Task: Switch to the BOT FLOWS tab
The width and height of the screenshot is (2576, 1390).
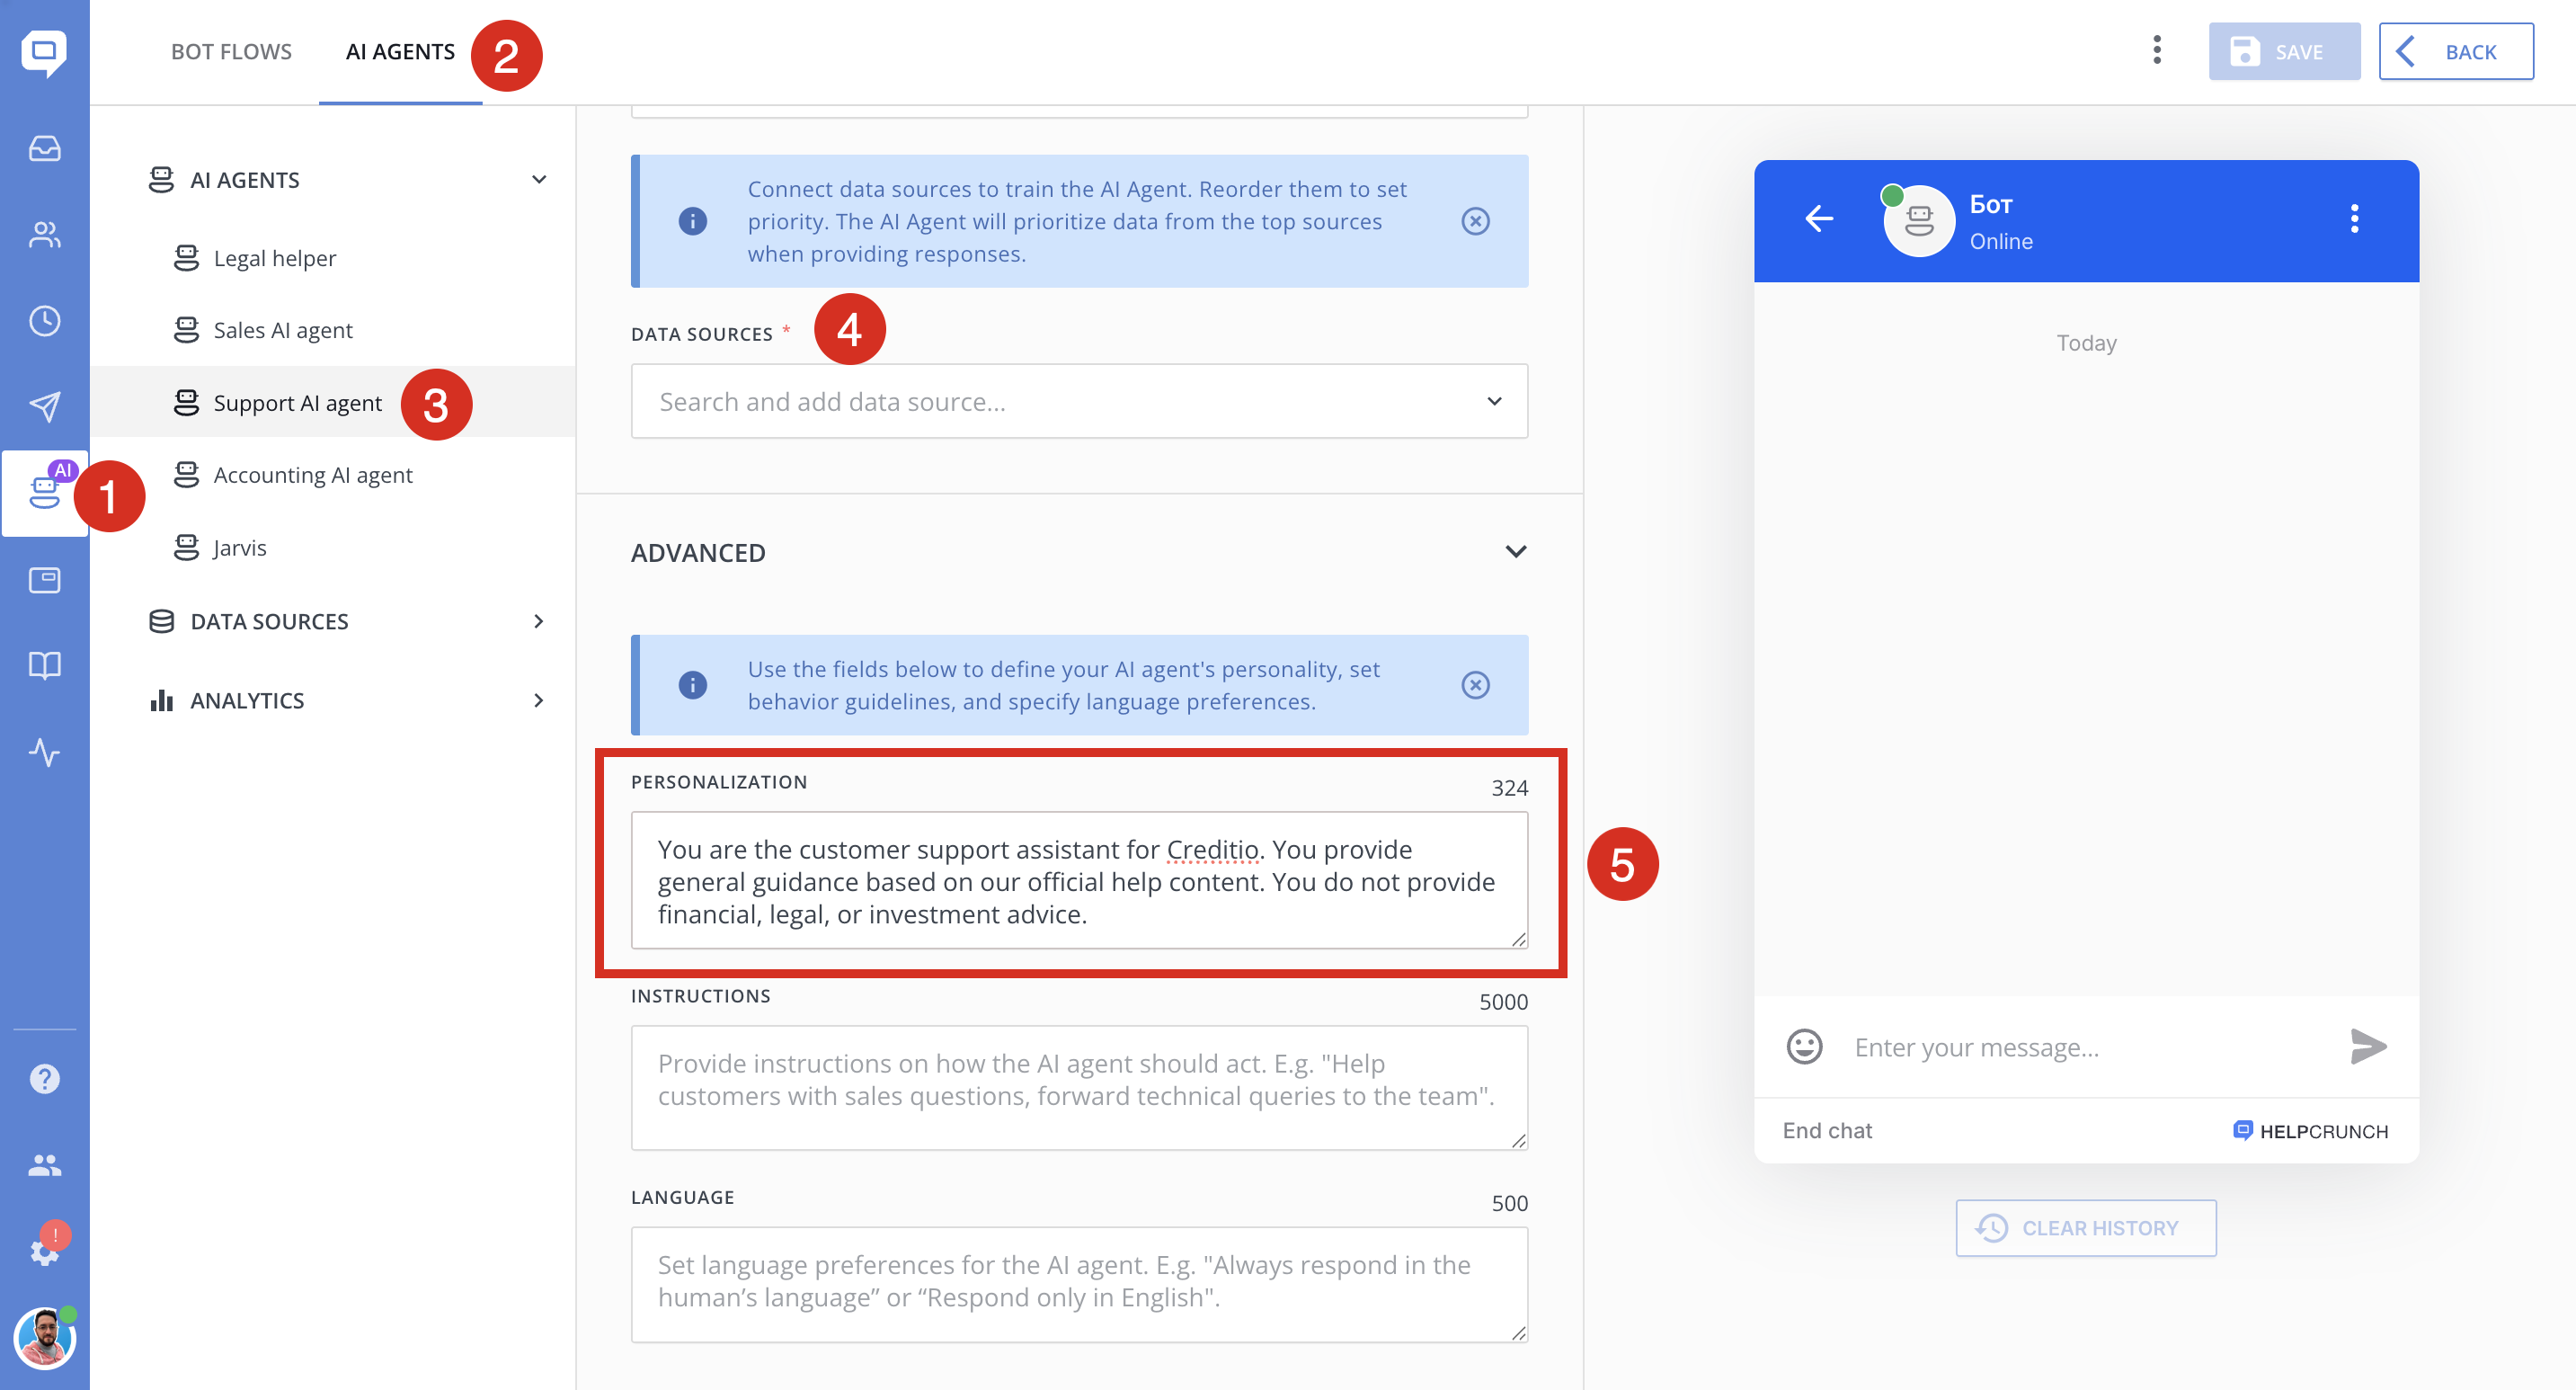Action: [x=231, y=52]
